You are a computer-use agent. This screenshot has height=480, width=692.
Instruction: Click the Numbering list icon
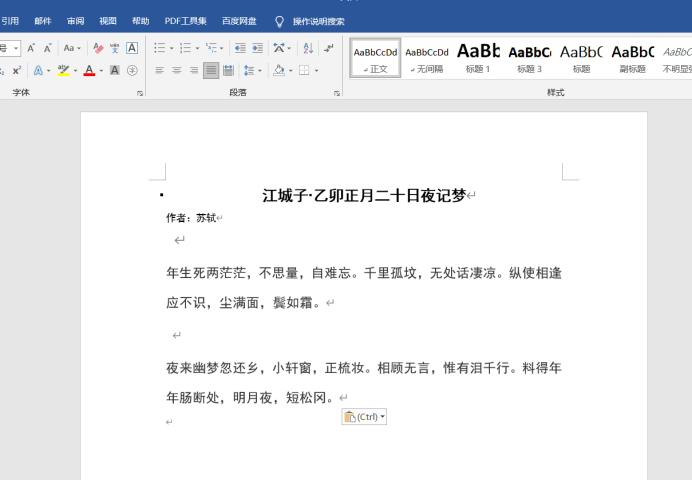(x=185, y=48)
